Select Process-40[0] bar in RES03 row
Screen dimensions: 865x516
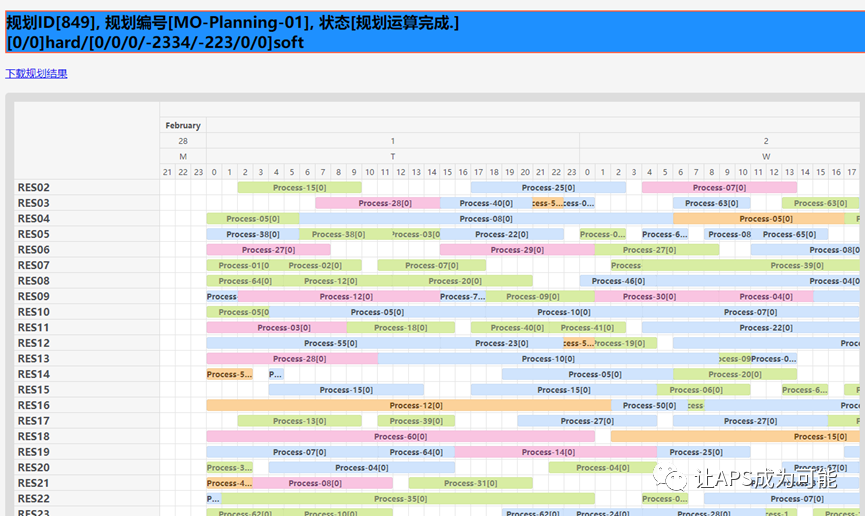(486, 203)
